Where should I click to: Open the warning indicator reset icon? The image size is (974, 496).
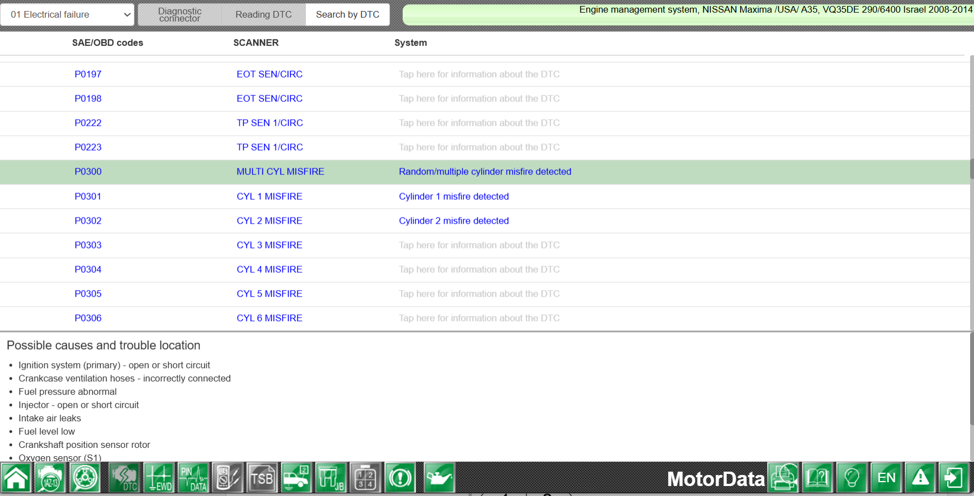tap(401, 478)
